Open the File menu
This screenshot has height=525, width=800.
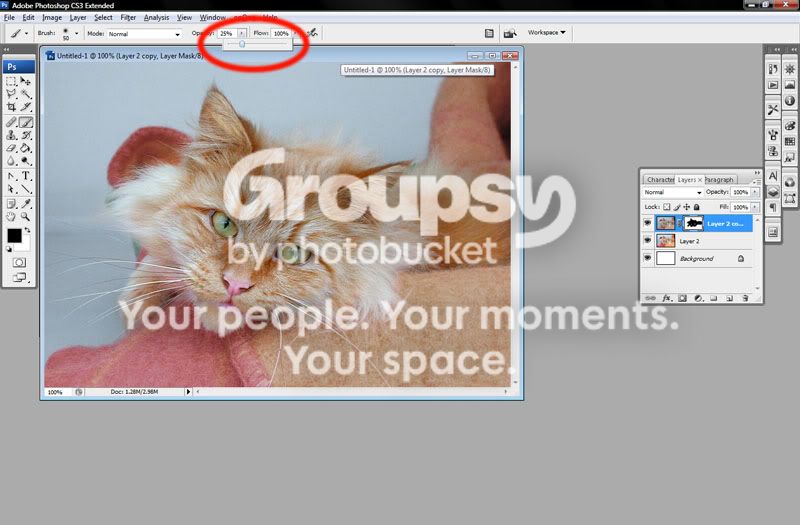tap(9, 17)
